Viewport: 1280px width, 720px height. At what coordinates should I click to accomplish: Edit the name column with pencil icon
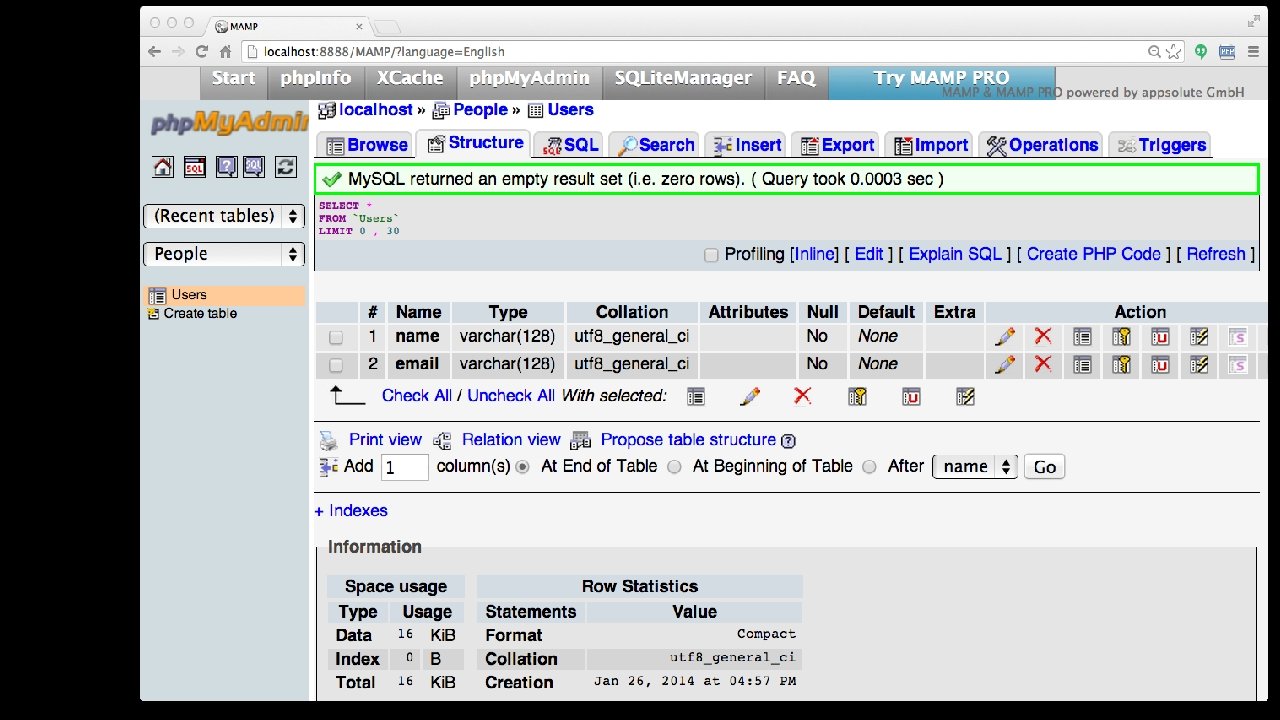(x=1005, y=337)
